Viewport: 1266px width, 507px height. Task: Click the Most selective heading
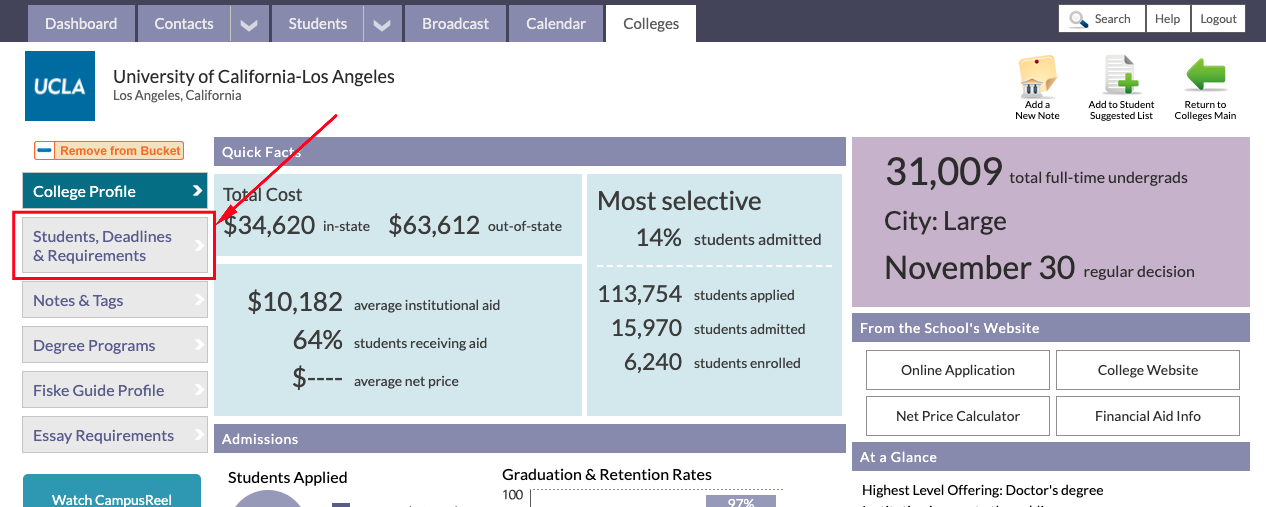(x=679, y=201)
